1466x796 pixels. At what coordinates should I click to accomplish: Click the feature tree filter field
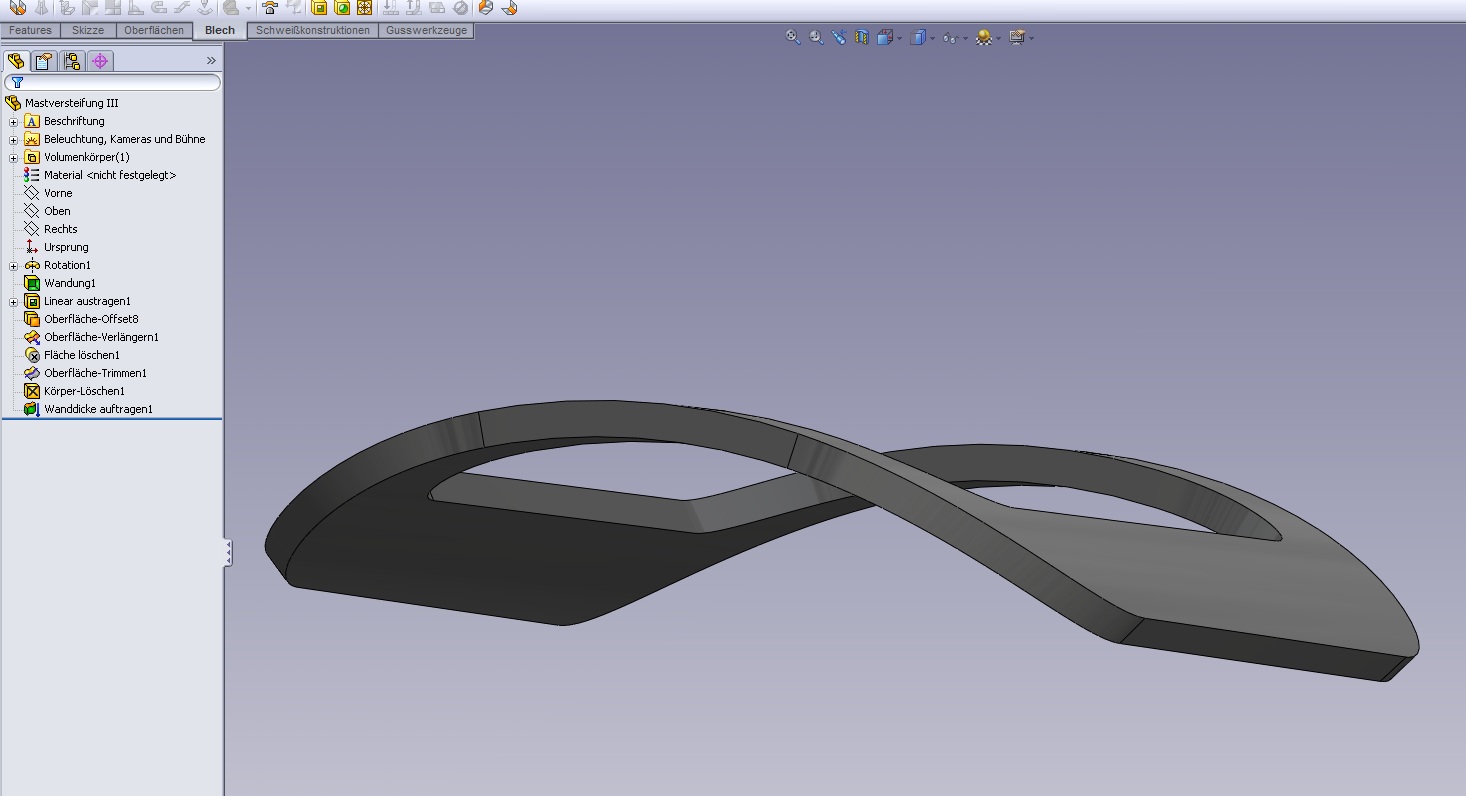coord(112,83)
